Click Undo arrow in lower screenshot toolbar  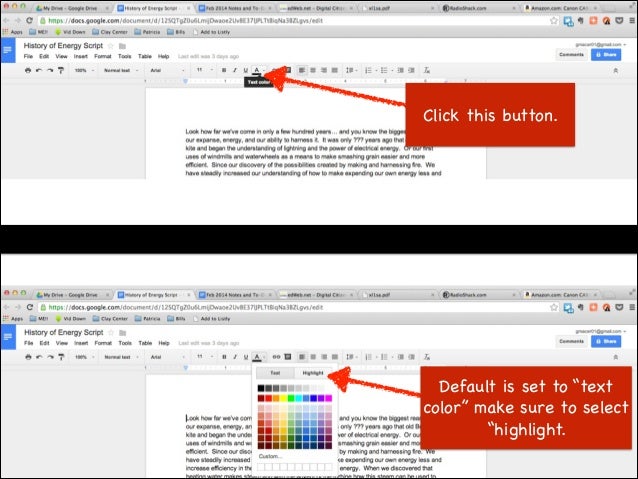click(x=39, y=357)
